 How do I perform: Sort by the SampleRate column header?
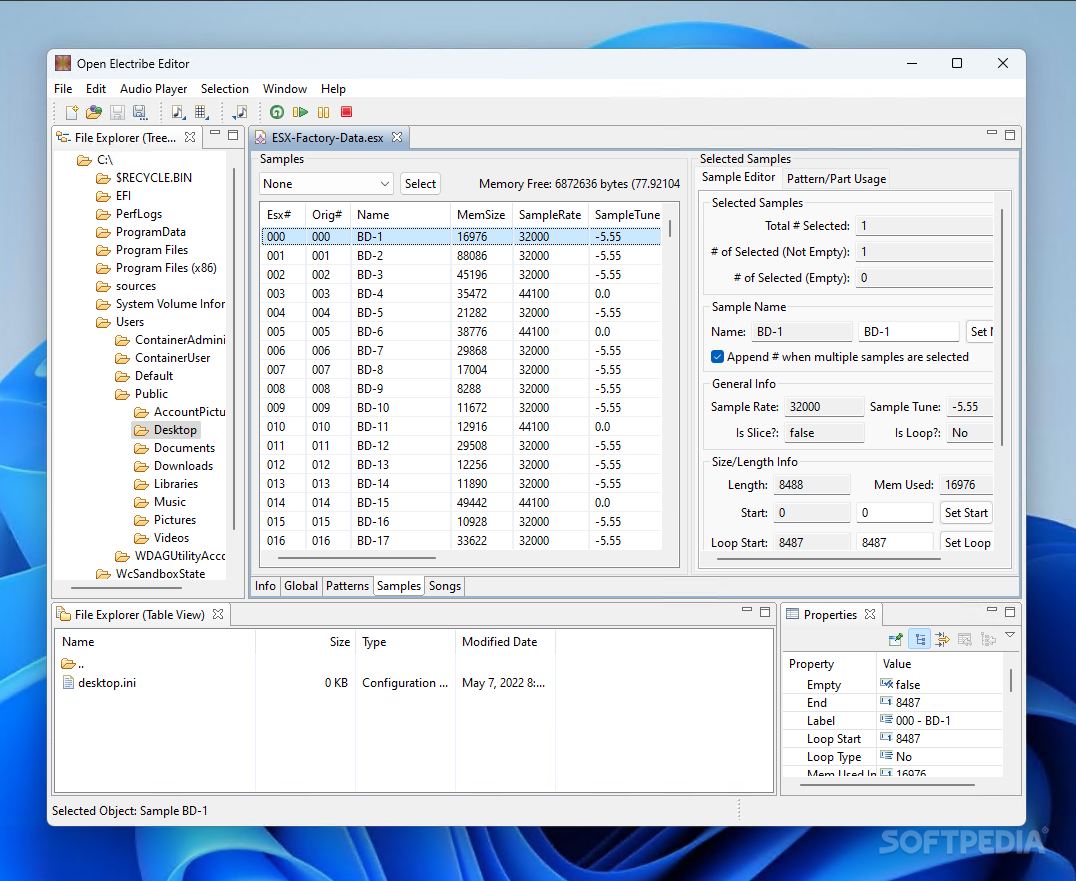(x=550, y=215)
